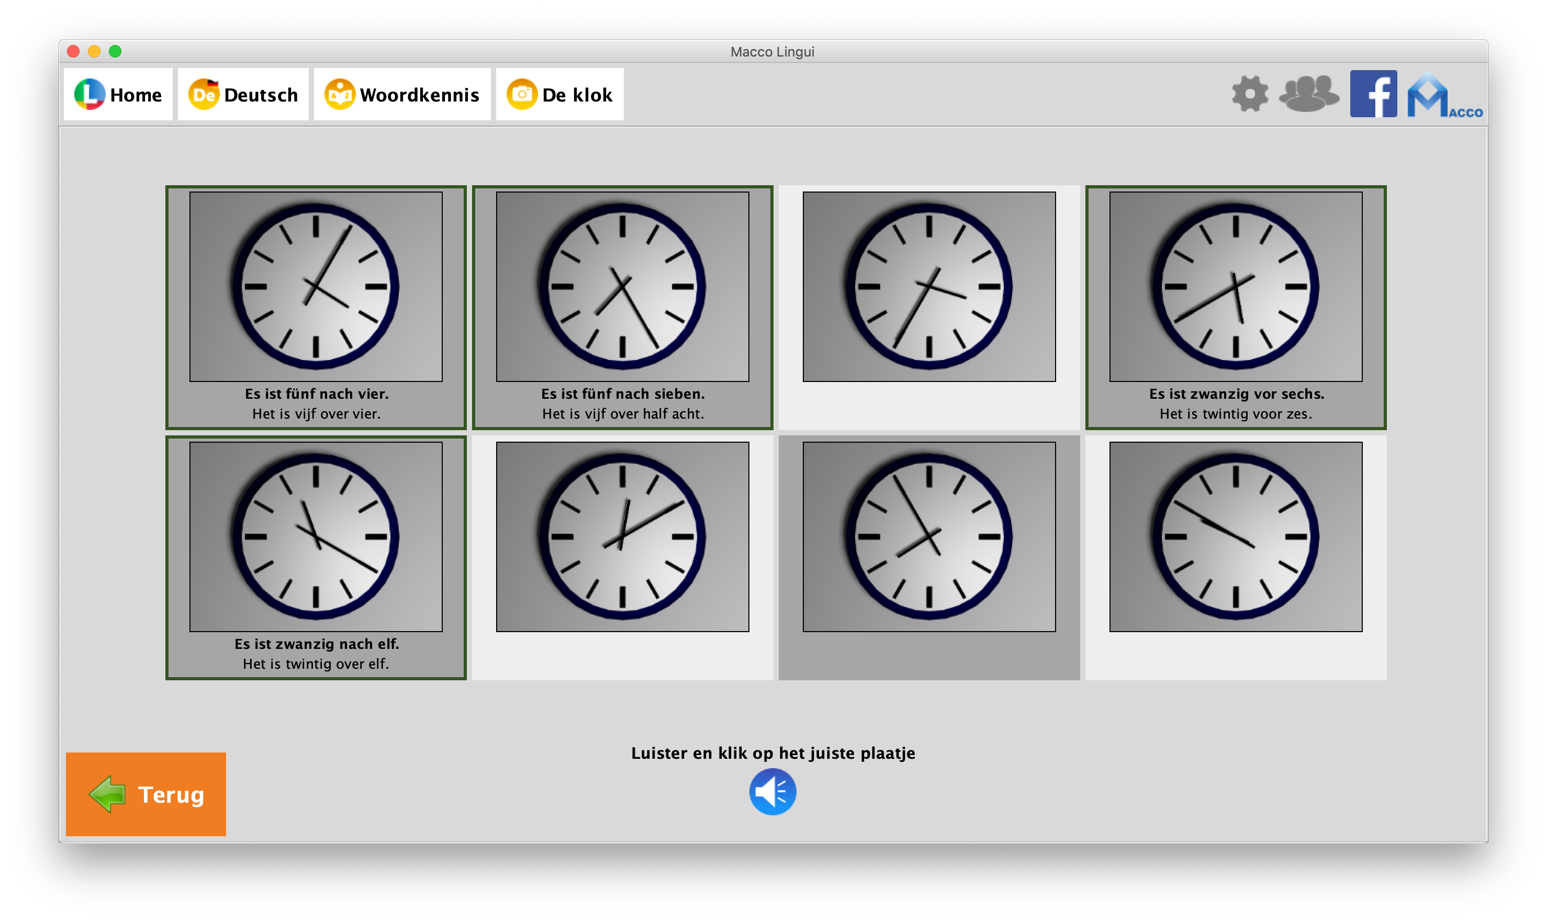Choose the last clock in the bottom row
The height and width of the screenshot is (921, 1547).
[x=1235, y=537]
